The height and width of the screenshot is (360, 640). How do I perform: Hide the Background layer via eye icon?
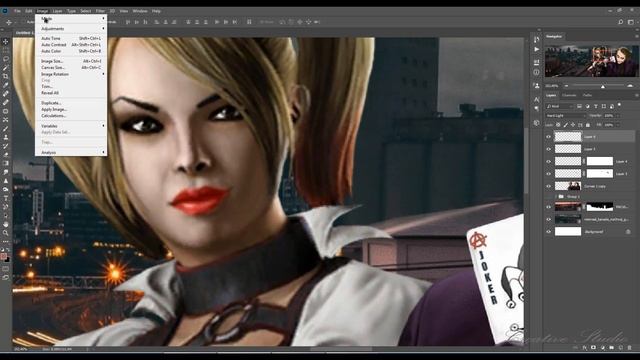coord(549,232)
